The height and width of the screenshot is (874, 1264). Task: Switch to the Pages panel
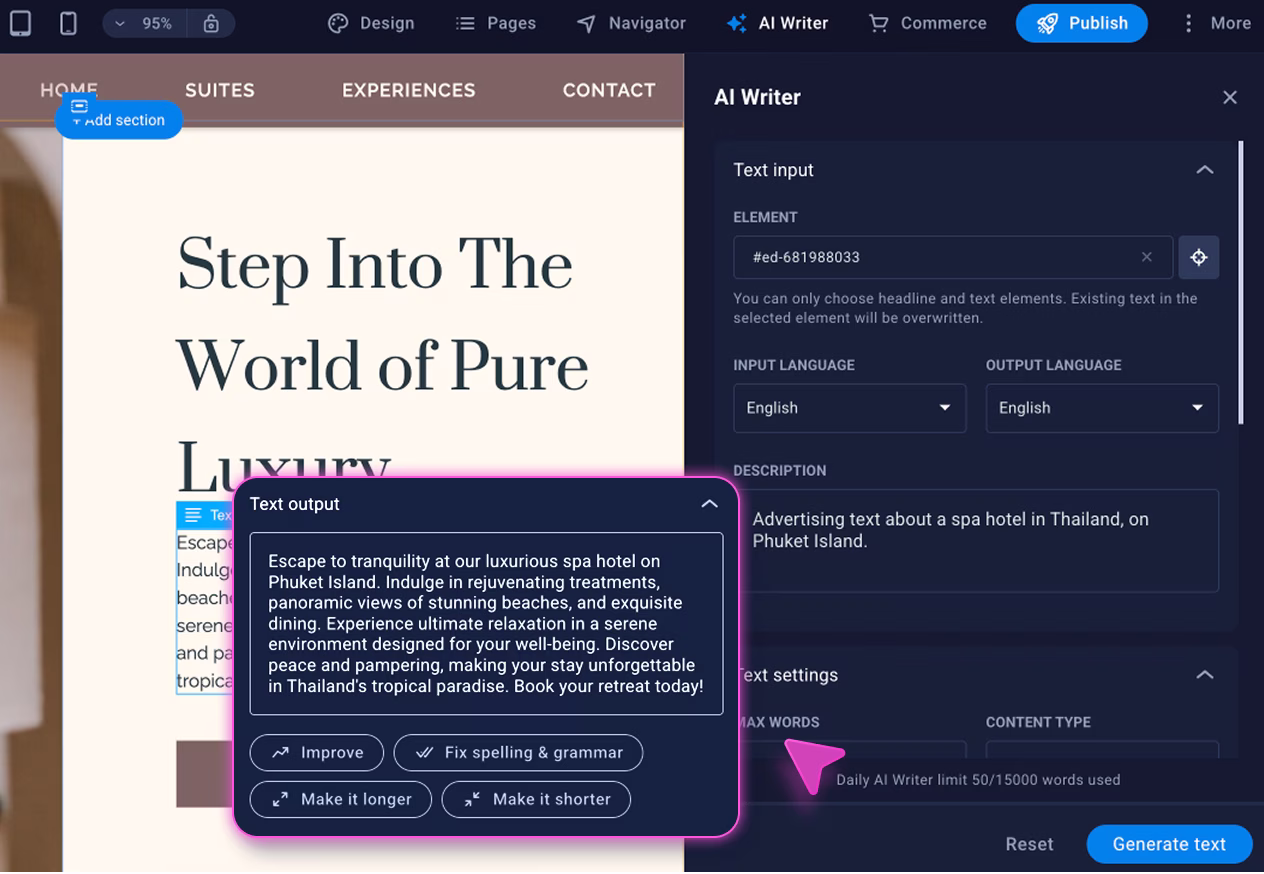click(495, 22)
